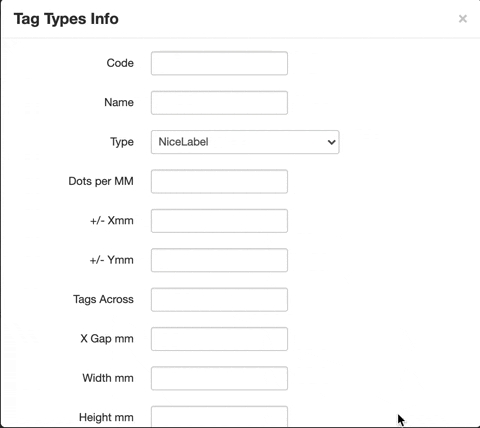Click the X Gap mm text box
The height and width of the screenshot is (428, 480).
(219, 339)
